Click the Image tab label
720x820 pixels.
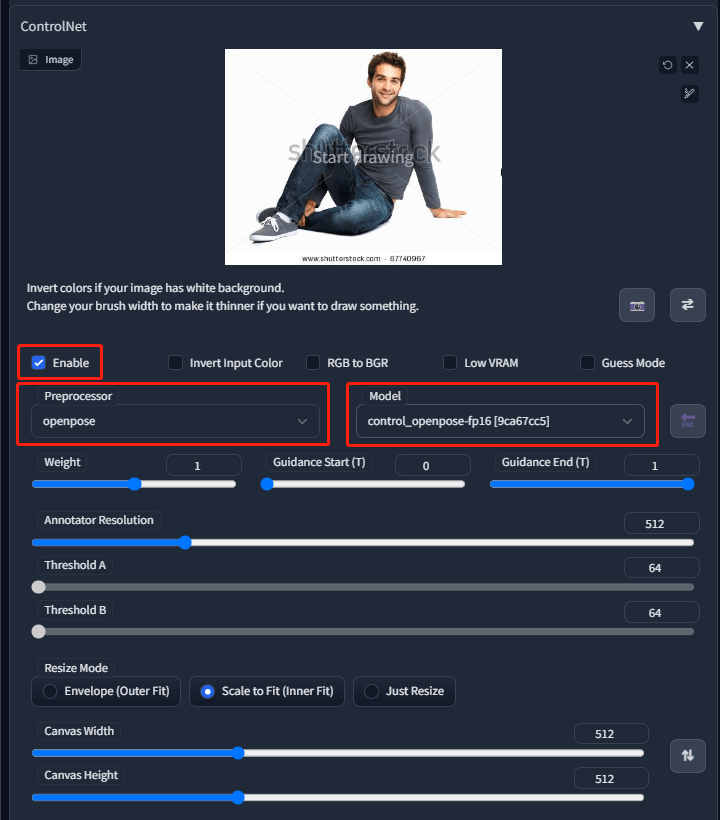coord(51,60)
